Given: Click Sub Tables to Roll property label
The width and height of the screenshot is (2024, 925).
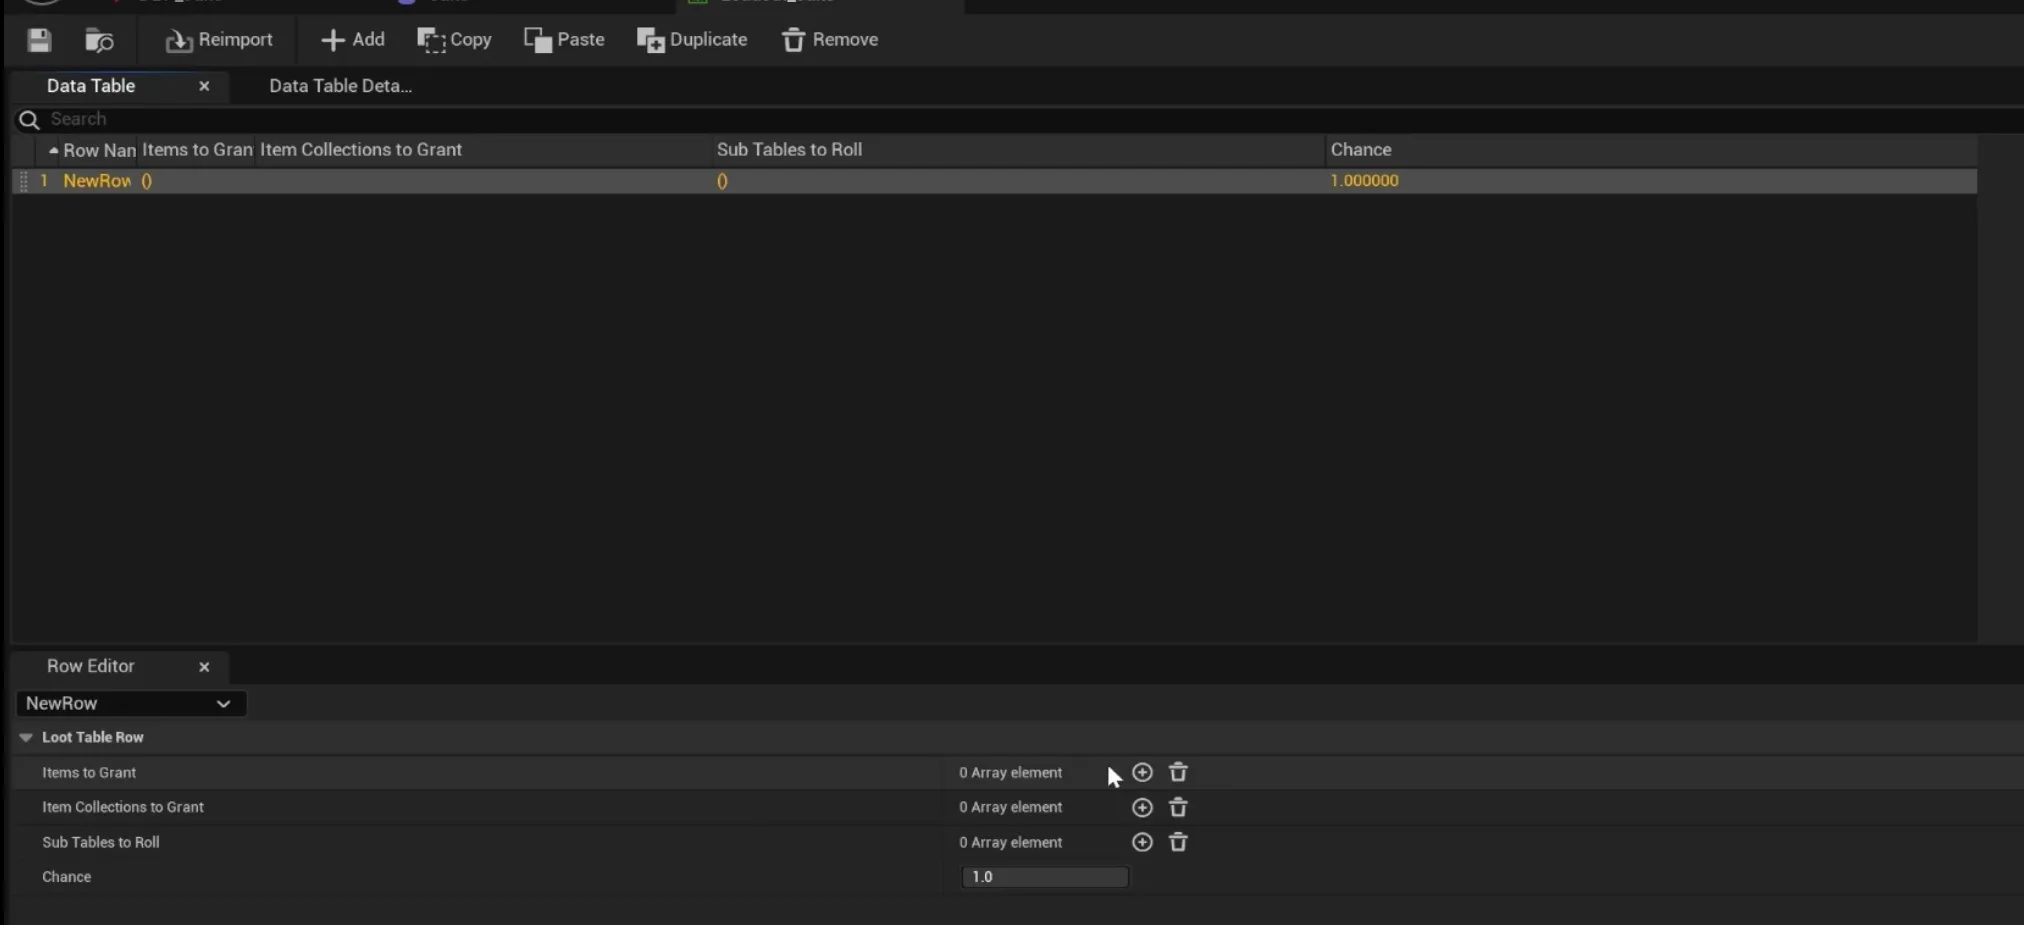Looking at the screenshot, I should click(100, 842).
